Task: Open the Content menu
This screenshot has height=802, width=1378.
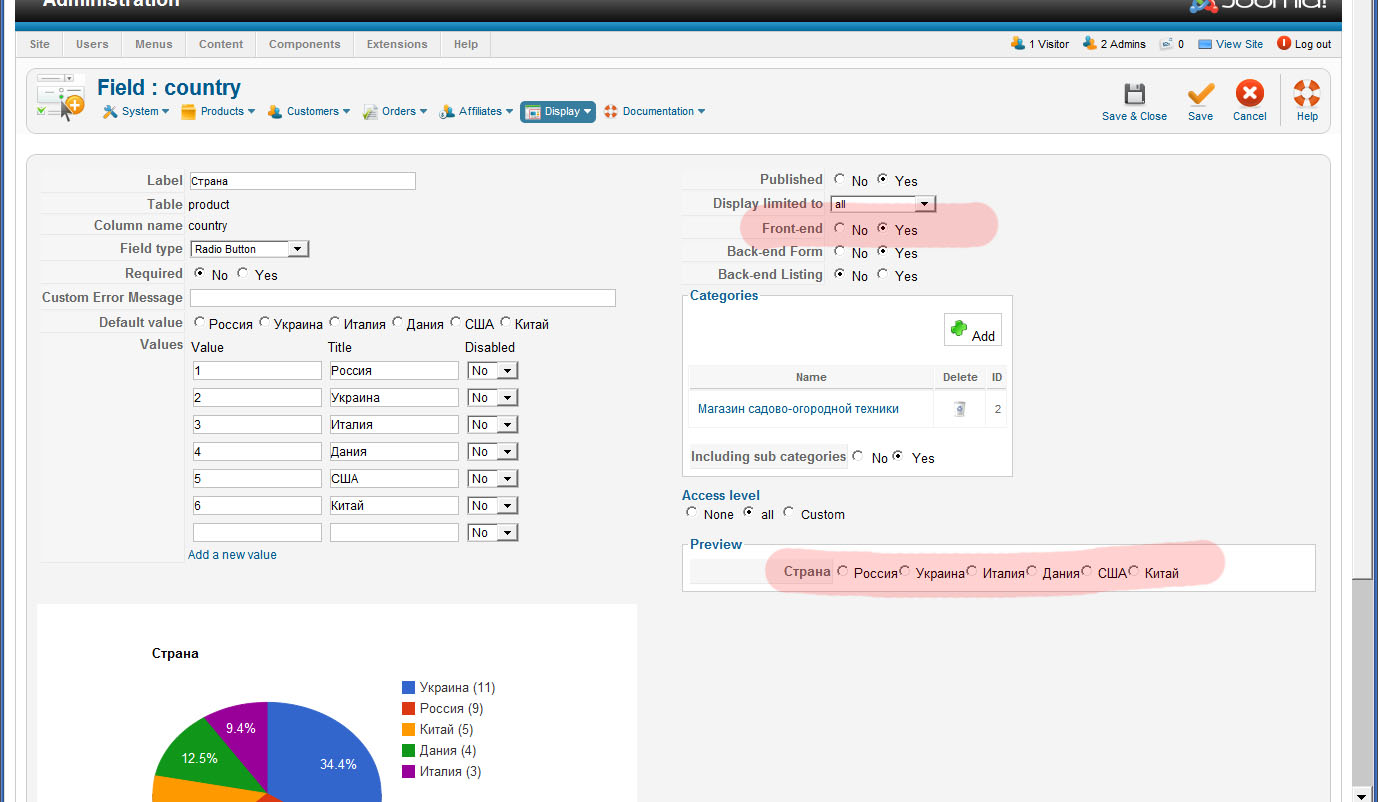Action: tap(221, 44)
